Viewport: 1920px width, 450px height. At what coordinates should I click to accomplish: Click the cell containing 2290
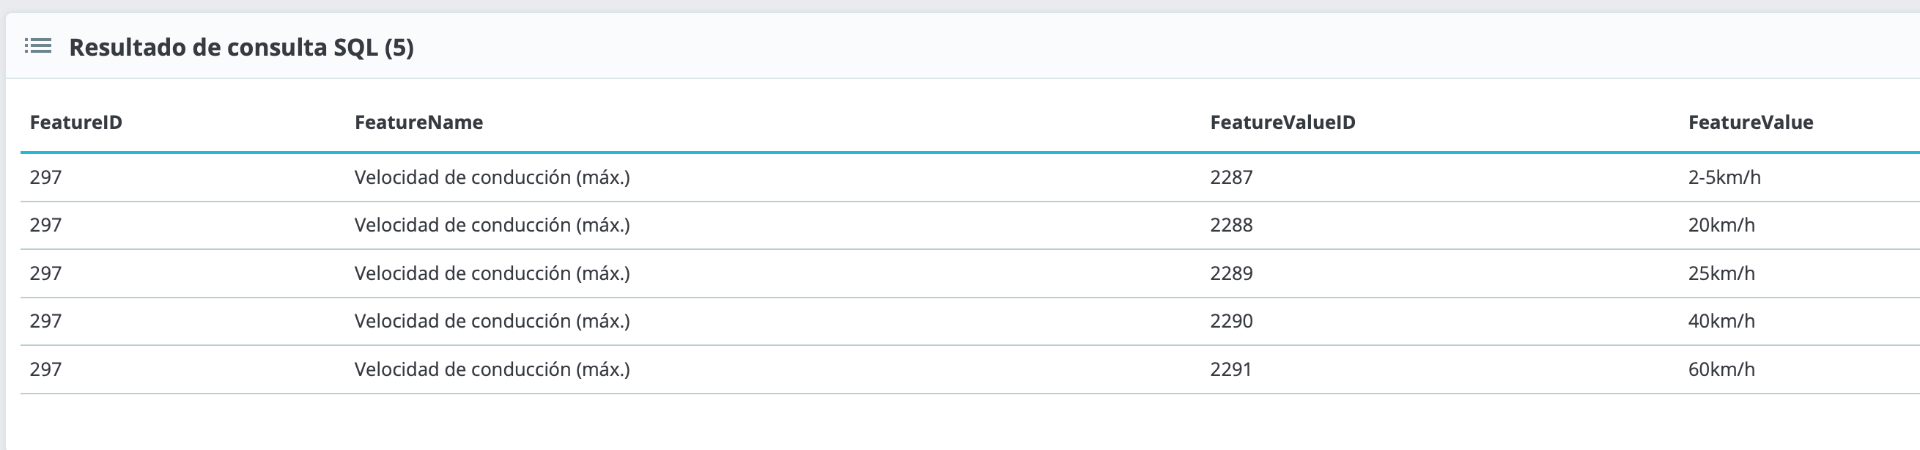coord(1231,321)
